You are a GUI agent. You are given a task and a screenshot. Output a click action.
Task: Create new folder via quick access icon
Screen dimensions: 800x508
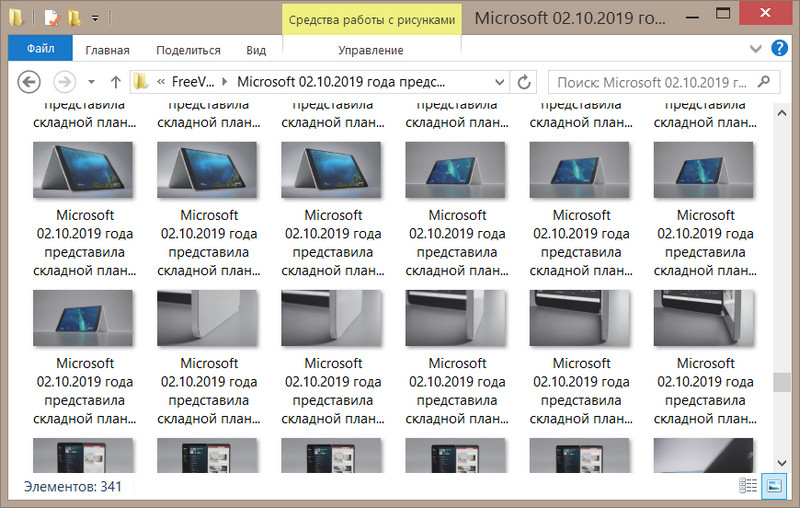[74, 18]
